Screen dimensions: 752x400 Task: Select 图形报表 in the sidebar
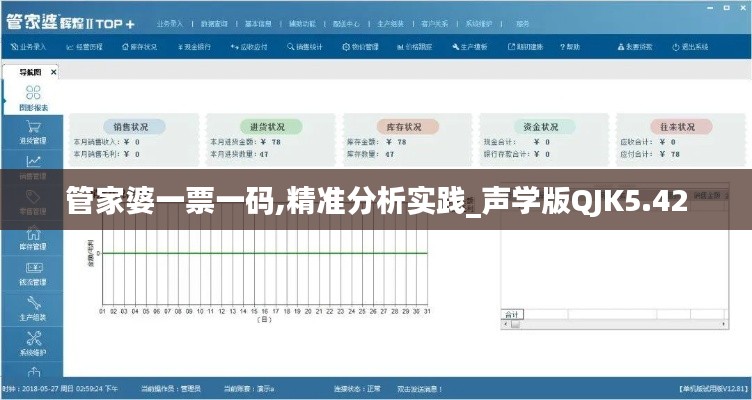33,98
